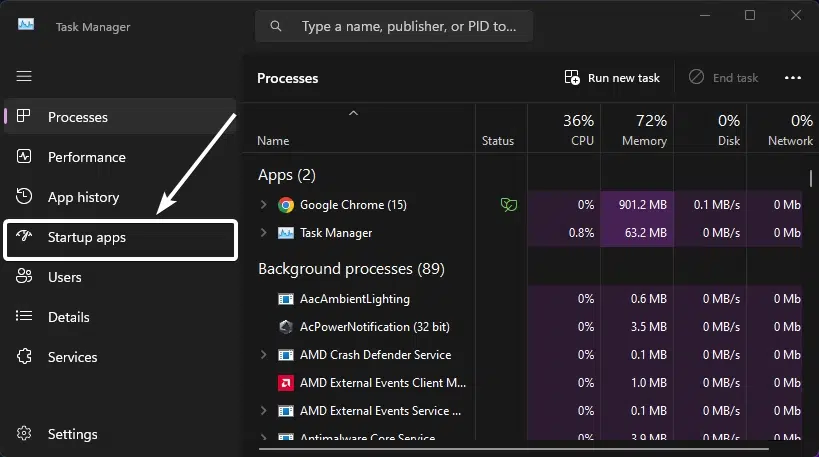Click the 0.8% CPU cell
Screen dimensions: 819x457
tap(564, 233)
